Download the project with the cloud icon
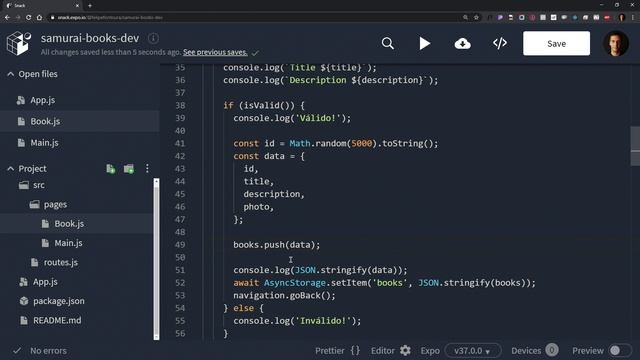This screenshot has height=360, width=640. pyautogui.click(x=462, y=43)
